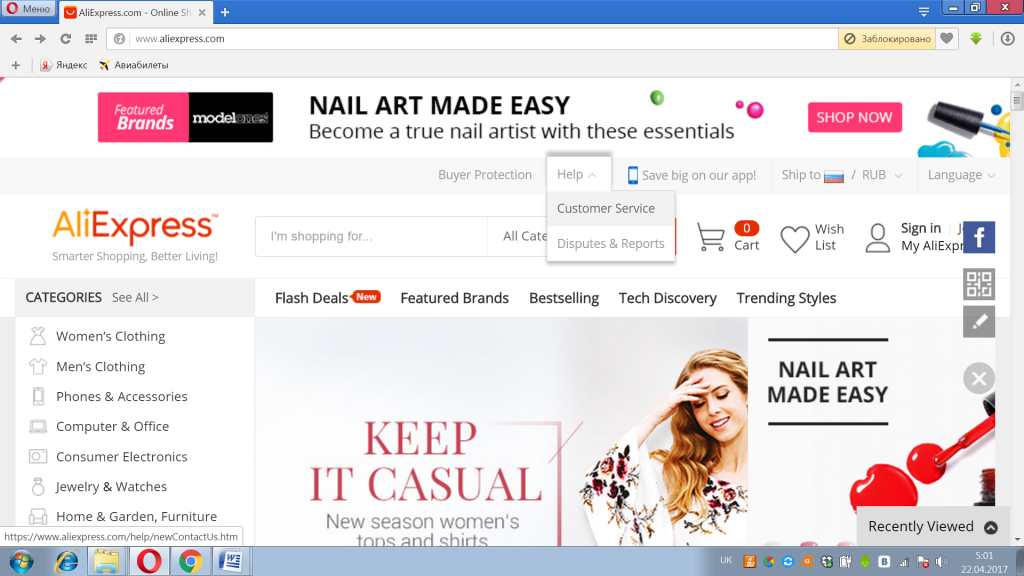The height and width of the screenshot is (576, 1024).
Task: Open the Bestselling tab
Action: [564, 298]
